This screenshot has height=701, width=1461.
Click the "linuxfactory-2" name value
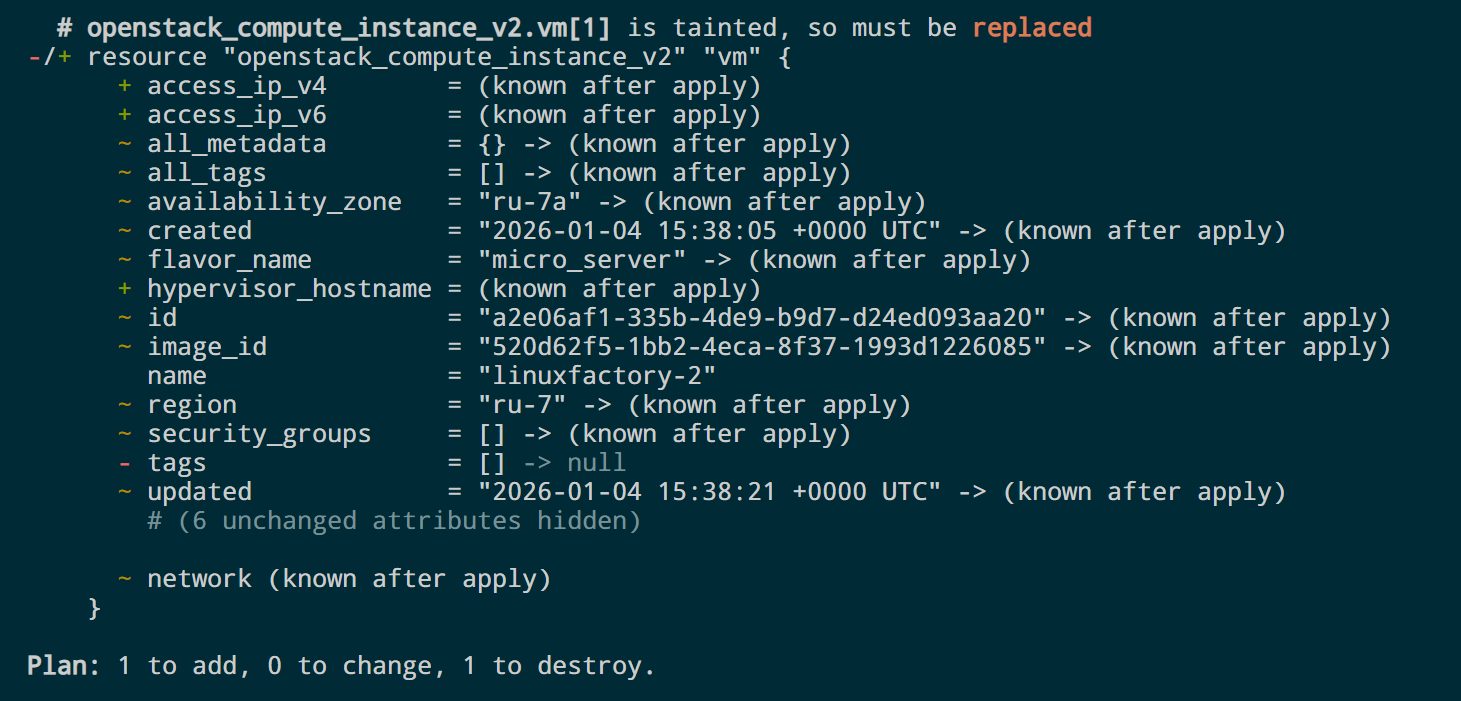tap(596, 376)
